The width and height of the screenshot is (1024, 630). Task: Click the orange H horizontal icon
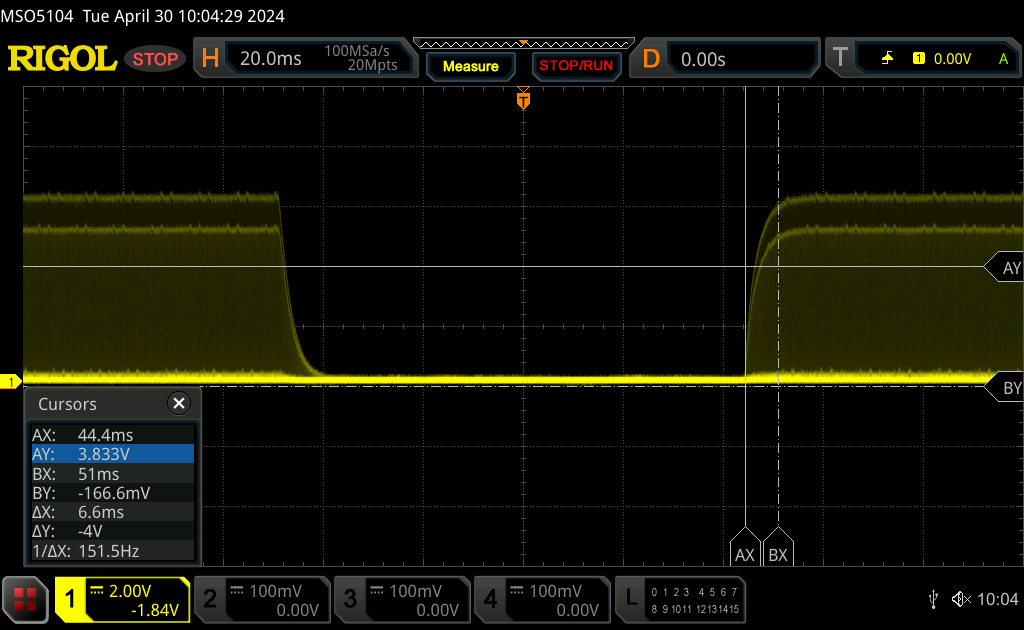point(210,59)
